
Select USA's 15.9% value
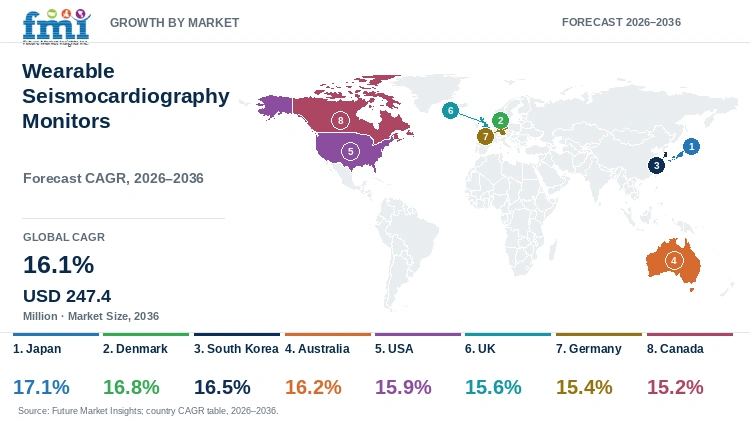[403, 387]
